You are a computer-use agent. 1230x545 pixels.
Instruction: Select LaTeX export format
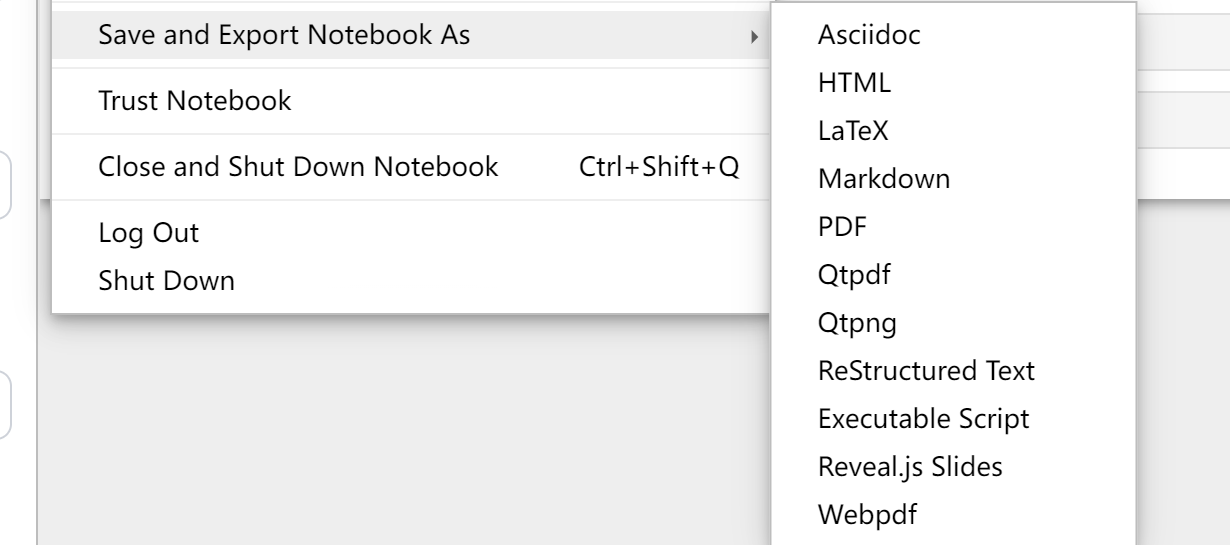pyautogui.click(x=853, y=131)
